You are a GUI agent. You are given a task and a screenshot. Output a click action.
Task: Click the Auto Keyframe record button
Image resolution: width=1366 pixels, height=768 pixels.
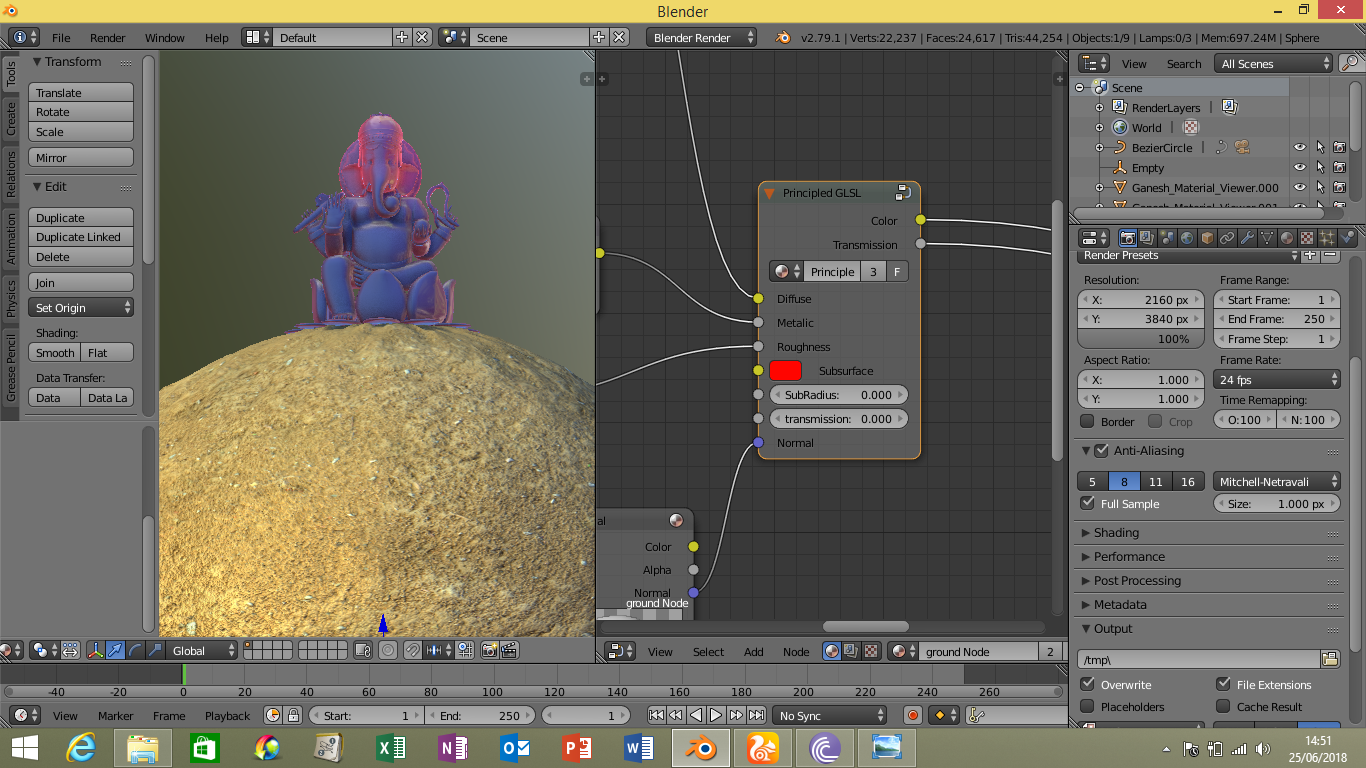coord(912,715)
